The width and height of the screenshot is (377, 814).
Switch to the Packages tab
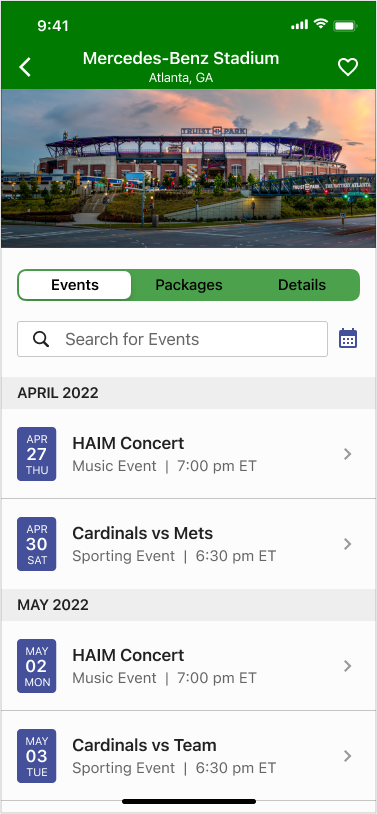(188, 285)
